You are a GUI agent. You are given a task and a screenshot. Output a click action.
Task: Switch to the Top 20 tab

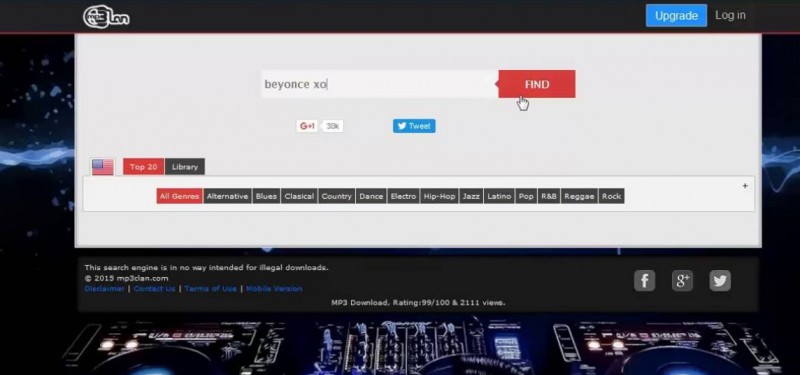(x=143, y=167)
